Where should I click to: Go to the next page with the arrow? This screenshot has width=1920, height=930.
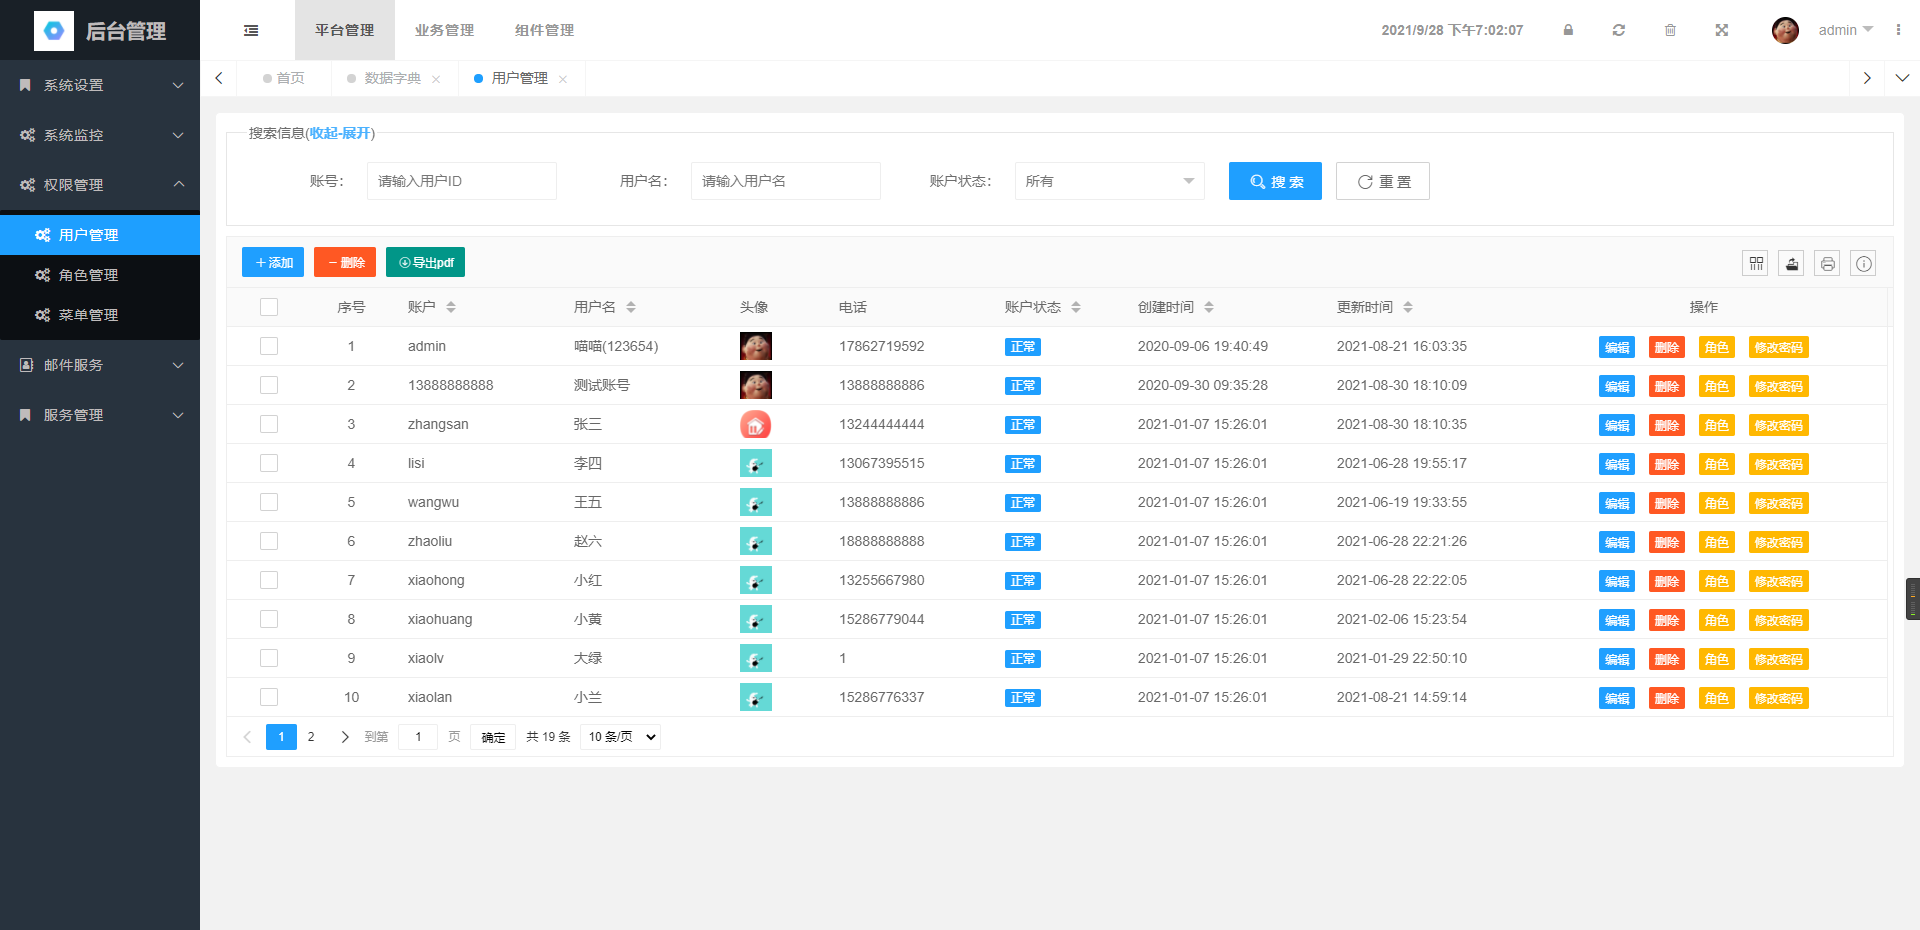coord(345,737)
